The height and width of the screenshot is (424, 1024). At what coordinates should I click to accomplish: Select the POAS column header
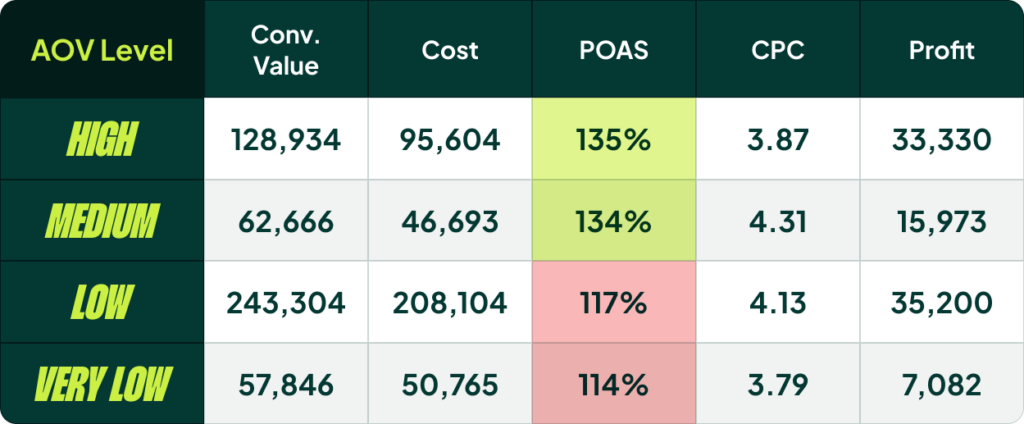click(x=613, y=50)
